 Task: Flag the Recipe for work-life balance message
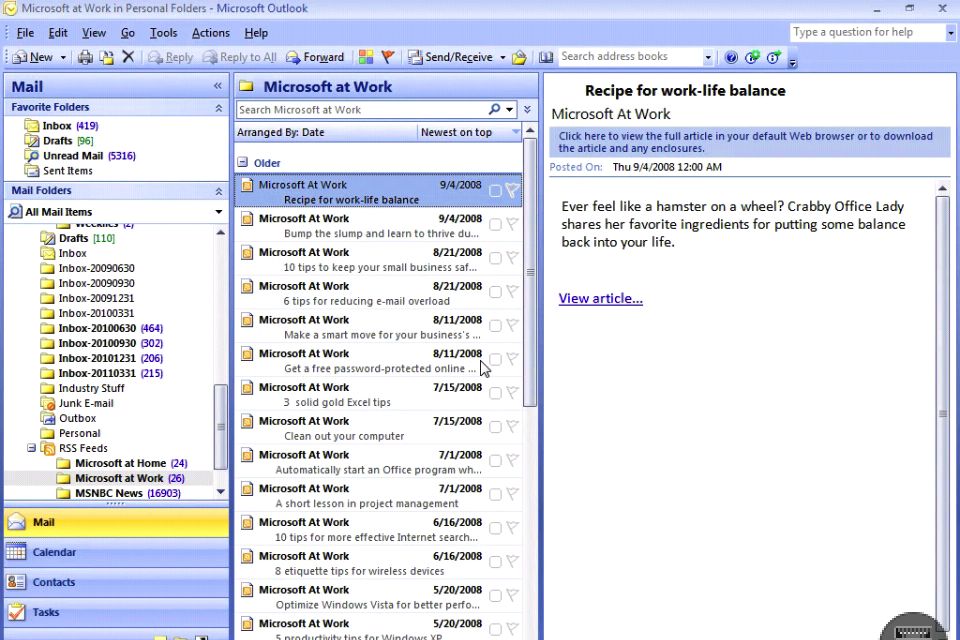[x=512, y=190]
